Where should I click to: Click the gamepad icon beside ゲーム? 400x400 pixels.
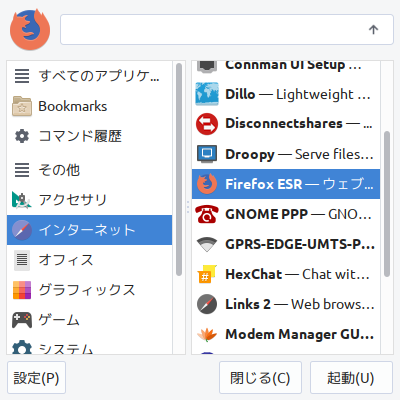[x=22, y=320]
